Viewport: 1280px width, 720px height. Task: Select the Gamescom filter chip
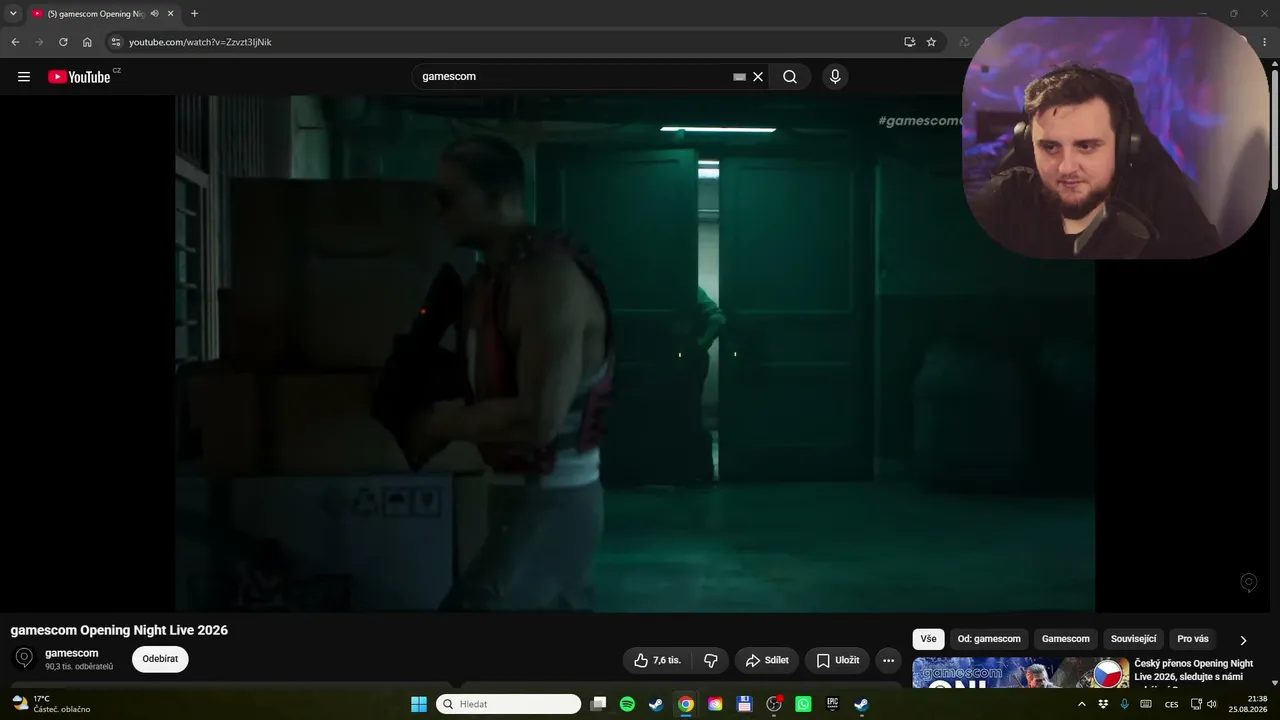[1066, 639]
